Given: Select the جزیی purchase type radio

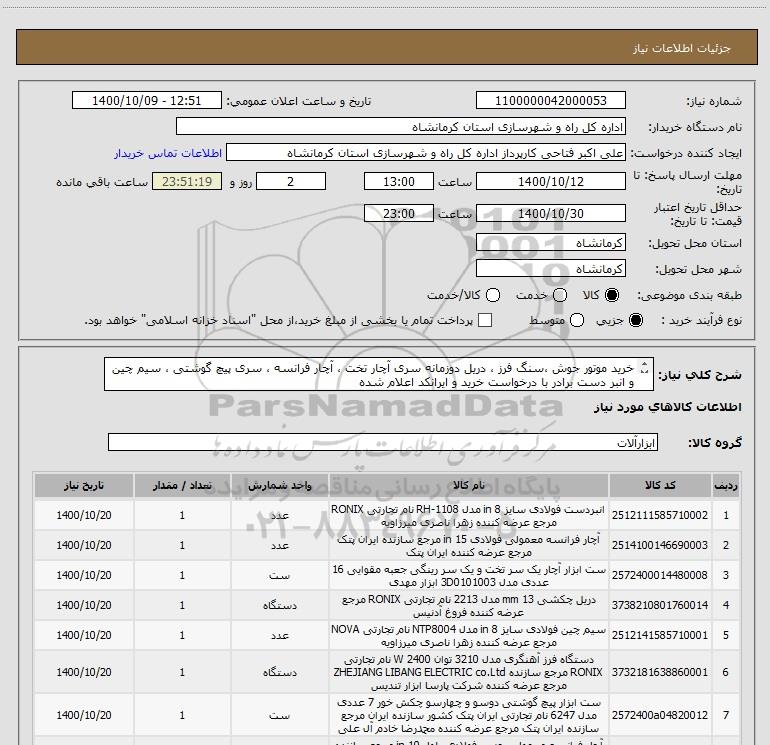Looking at the screenshot, I should pyautogui.click(x=635, y=320).
